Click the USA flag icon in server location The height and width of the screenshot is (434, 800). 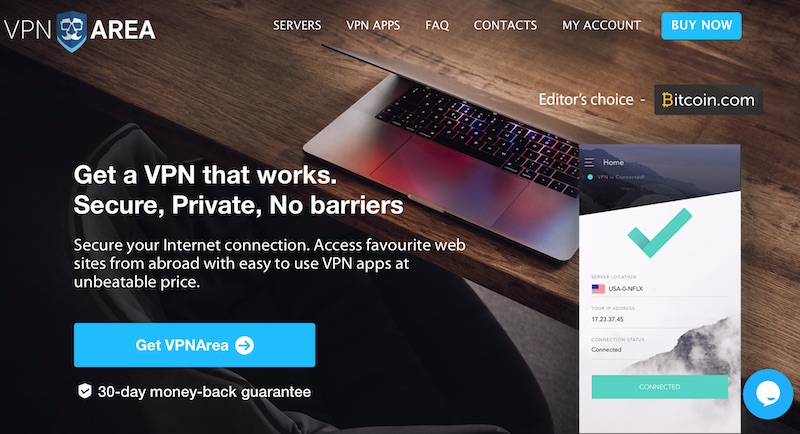598,289
